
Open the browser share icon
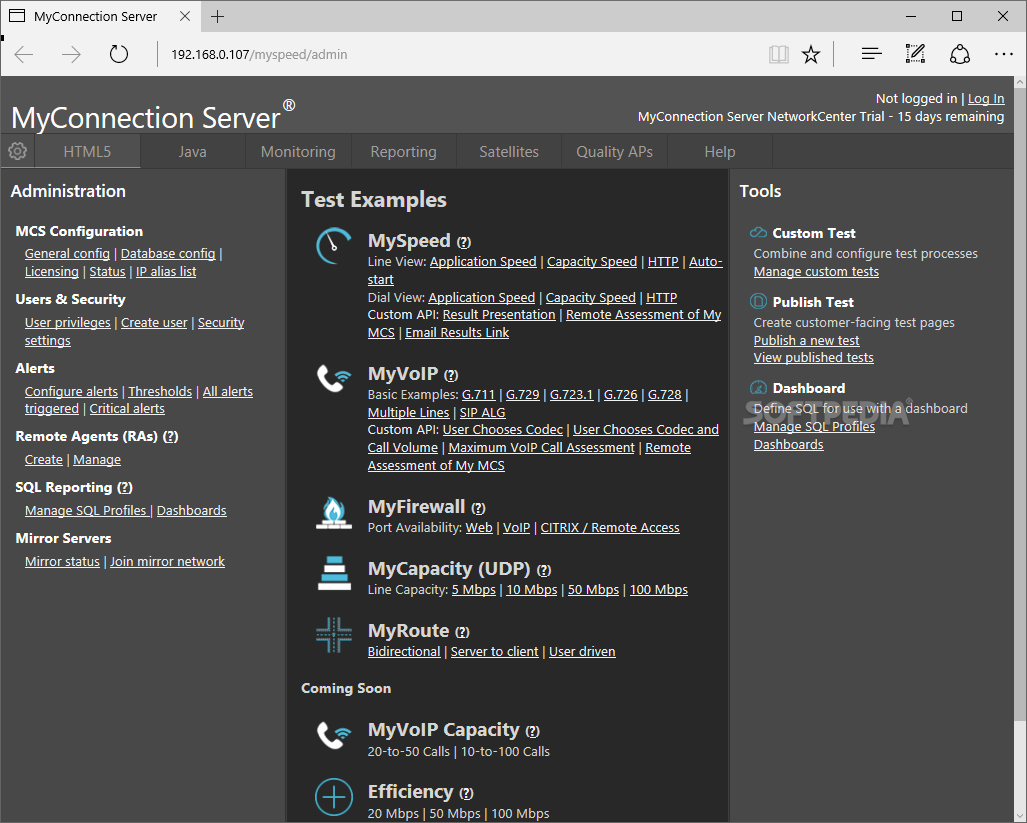coord(960,54)
